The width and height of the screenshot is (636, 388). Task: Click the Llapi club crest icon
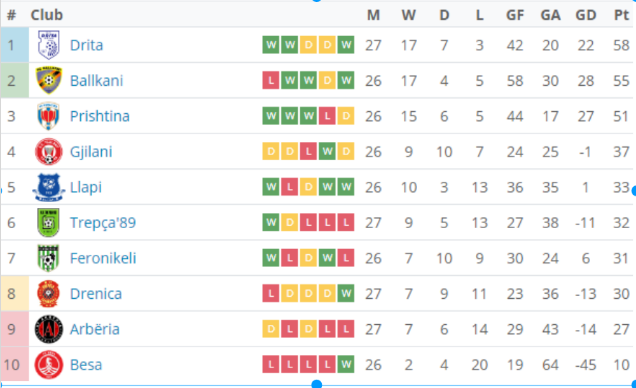49,187
